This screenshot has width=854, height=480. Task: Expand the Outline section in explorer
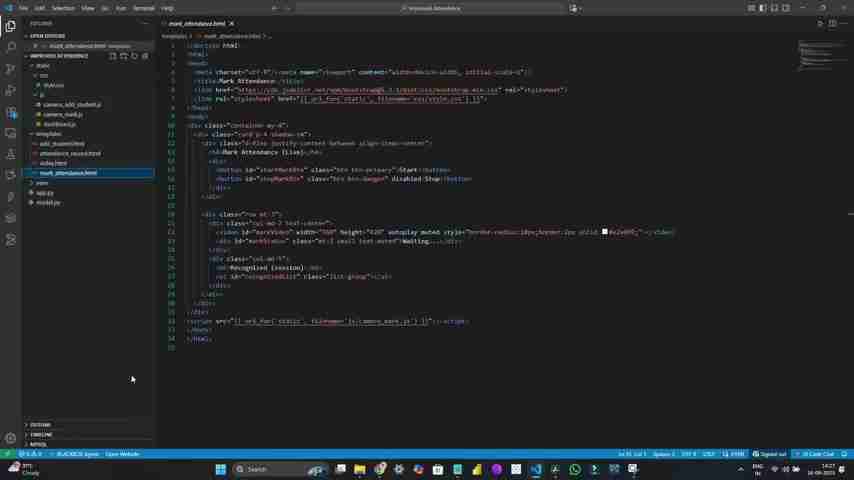tap(40, 425)
